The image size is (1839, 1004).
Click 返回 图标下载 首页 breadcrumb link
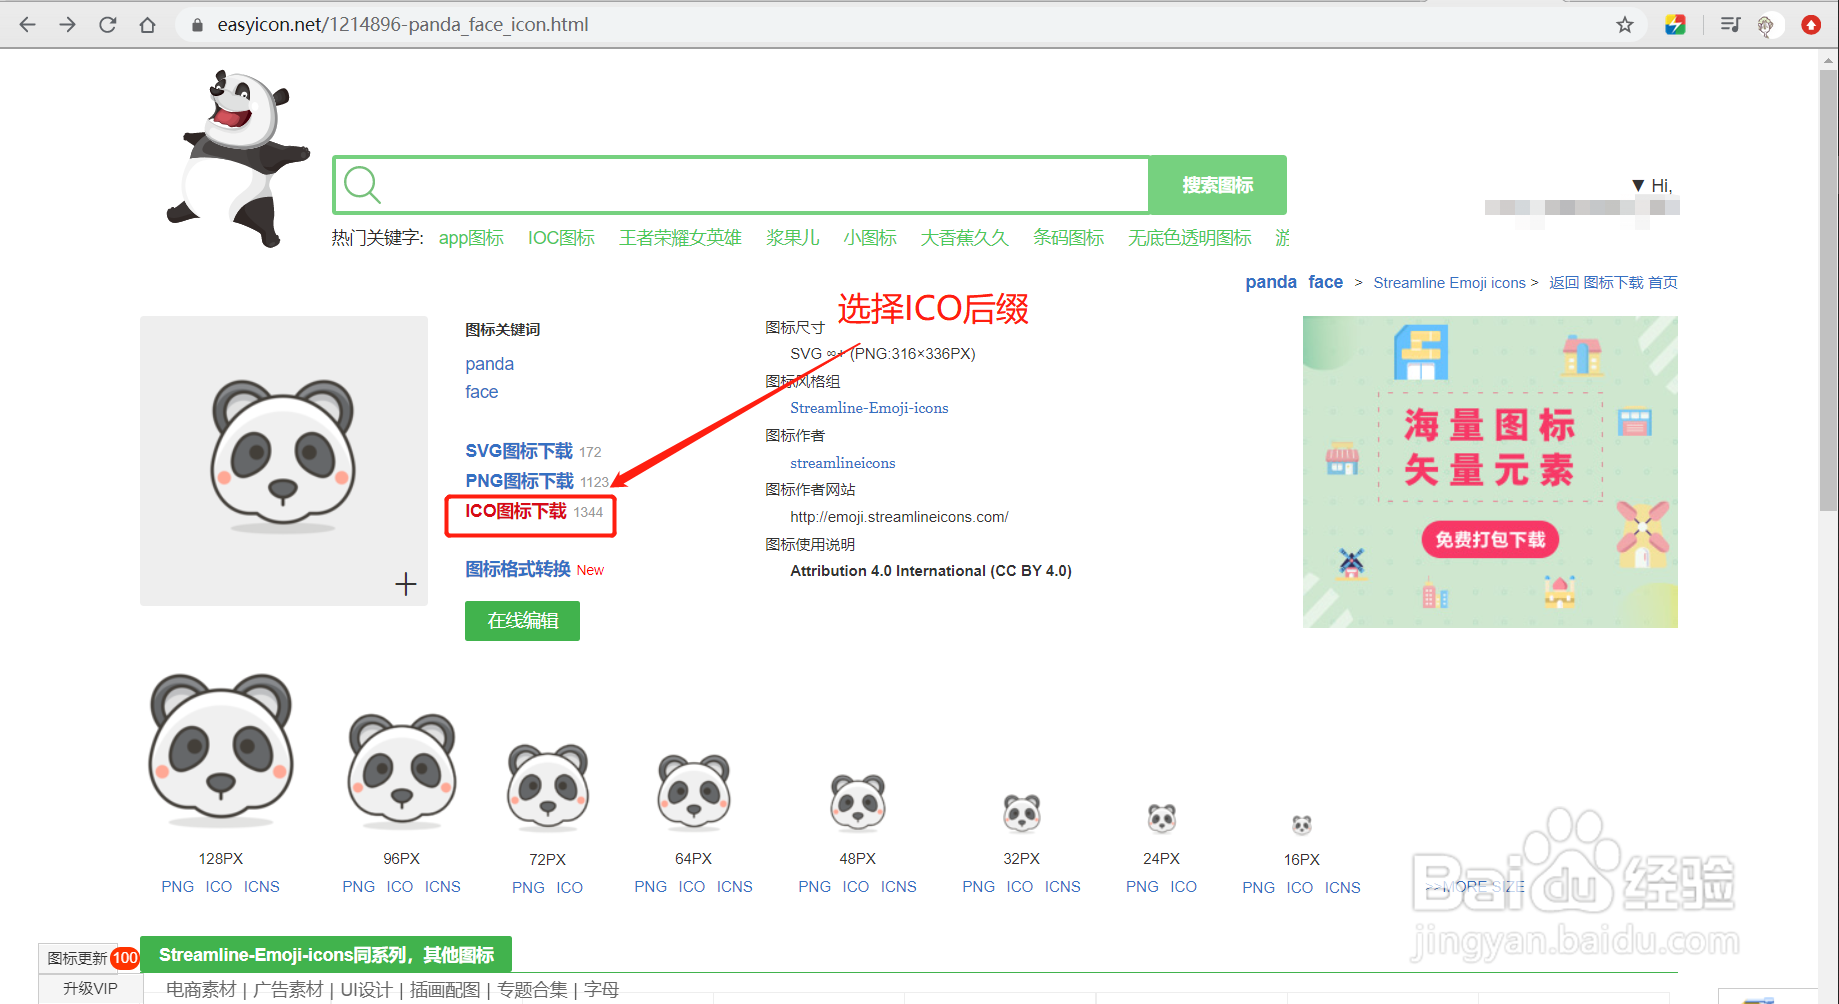click(1613, 283)
